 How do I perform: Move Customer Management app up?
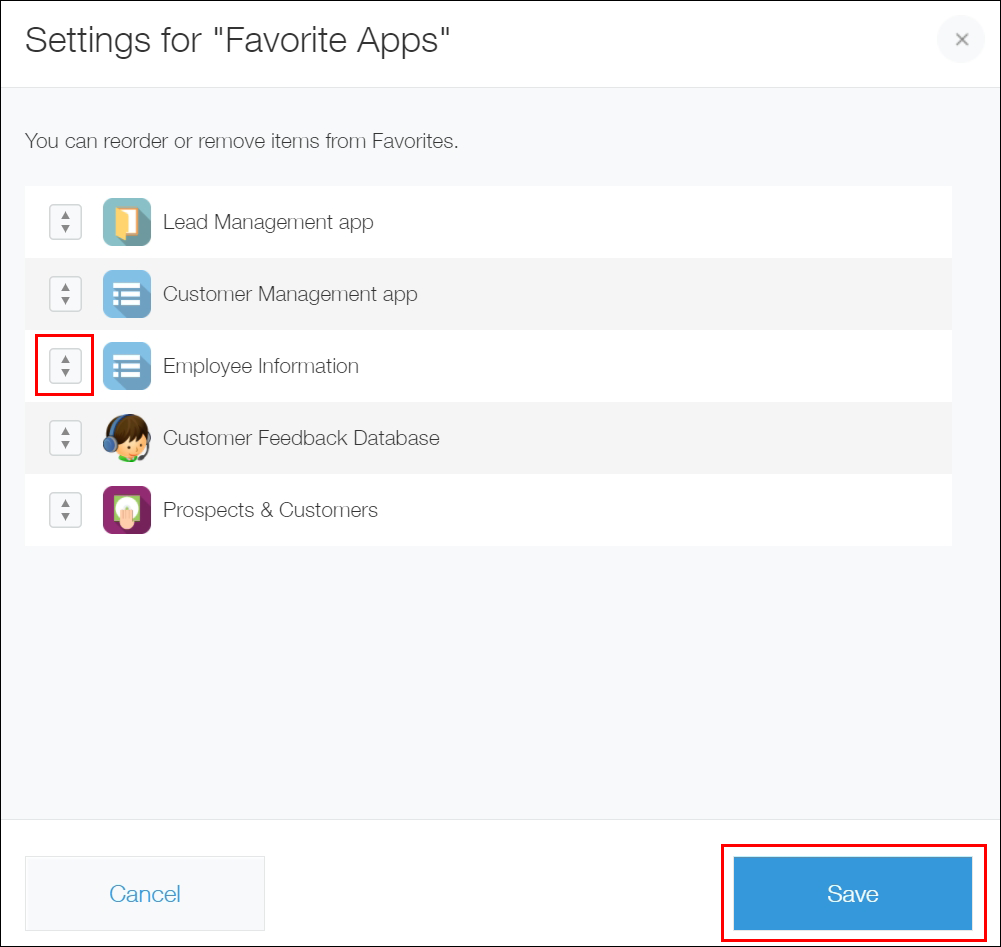coord(65,288)
